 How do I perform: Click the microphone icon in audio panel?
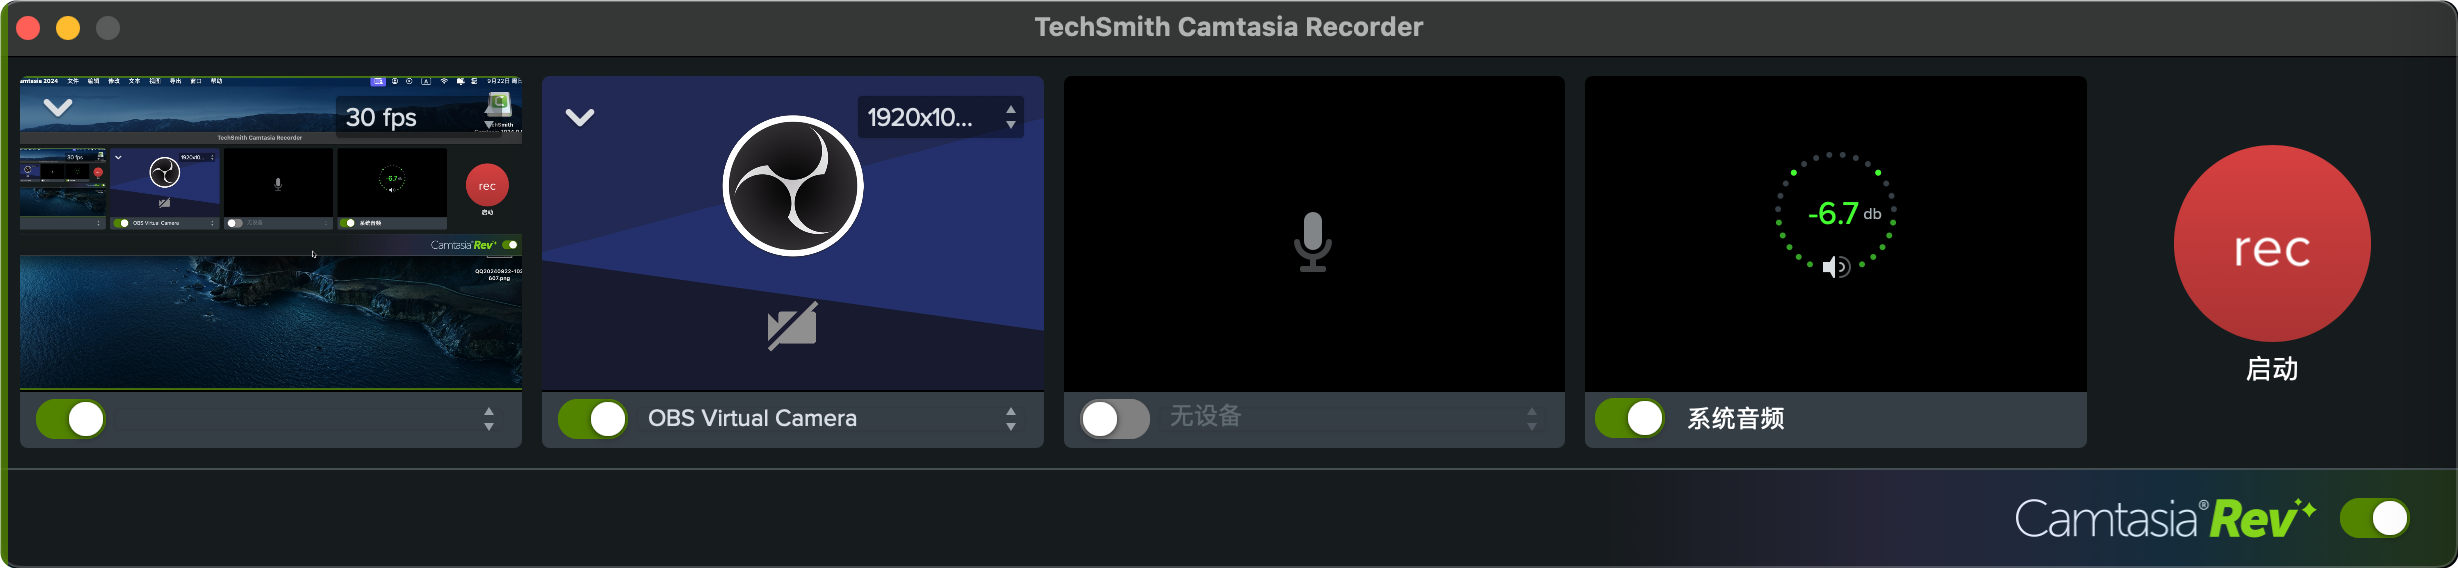[x=1312, y=242]
